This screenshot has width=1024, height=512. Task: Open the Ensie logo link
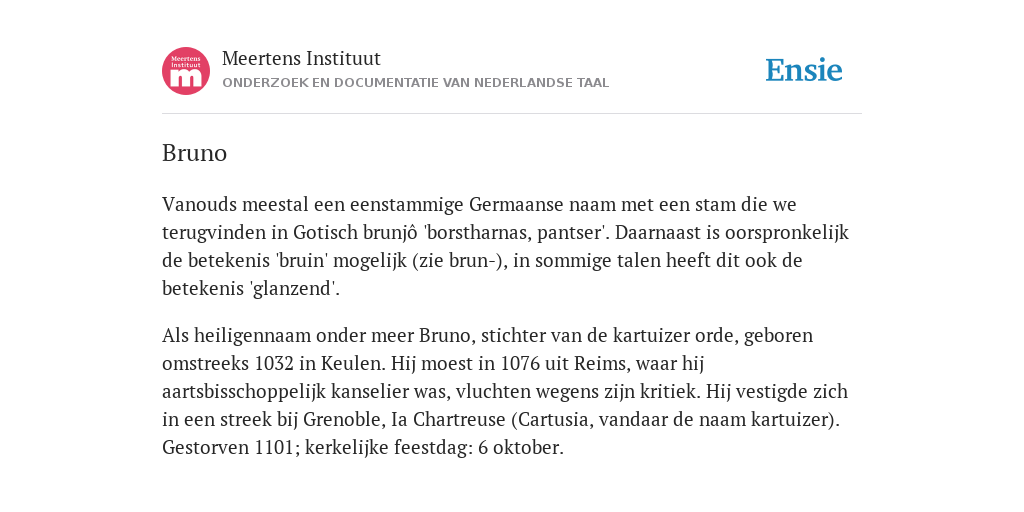pos(804,71)
